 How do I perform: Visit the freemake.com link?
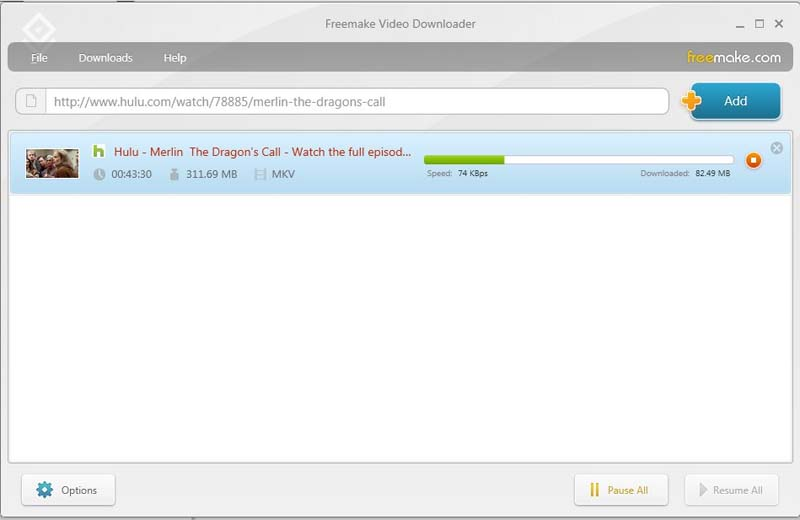point(734,57)
